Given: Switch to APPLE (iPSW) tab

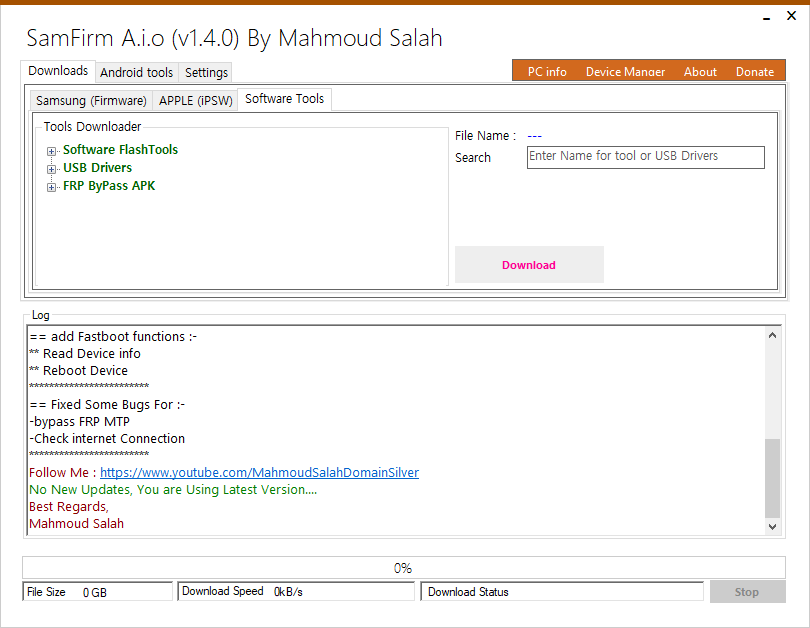Looking at the screenshot, I should click(x=196, y=100).
